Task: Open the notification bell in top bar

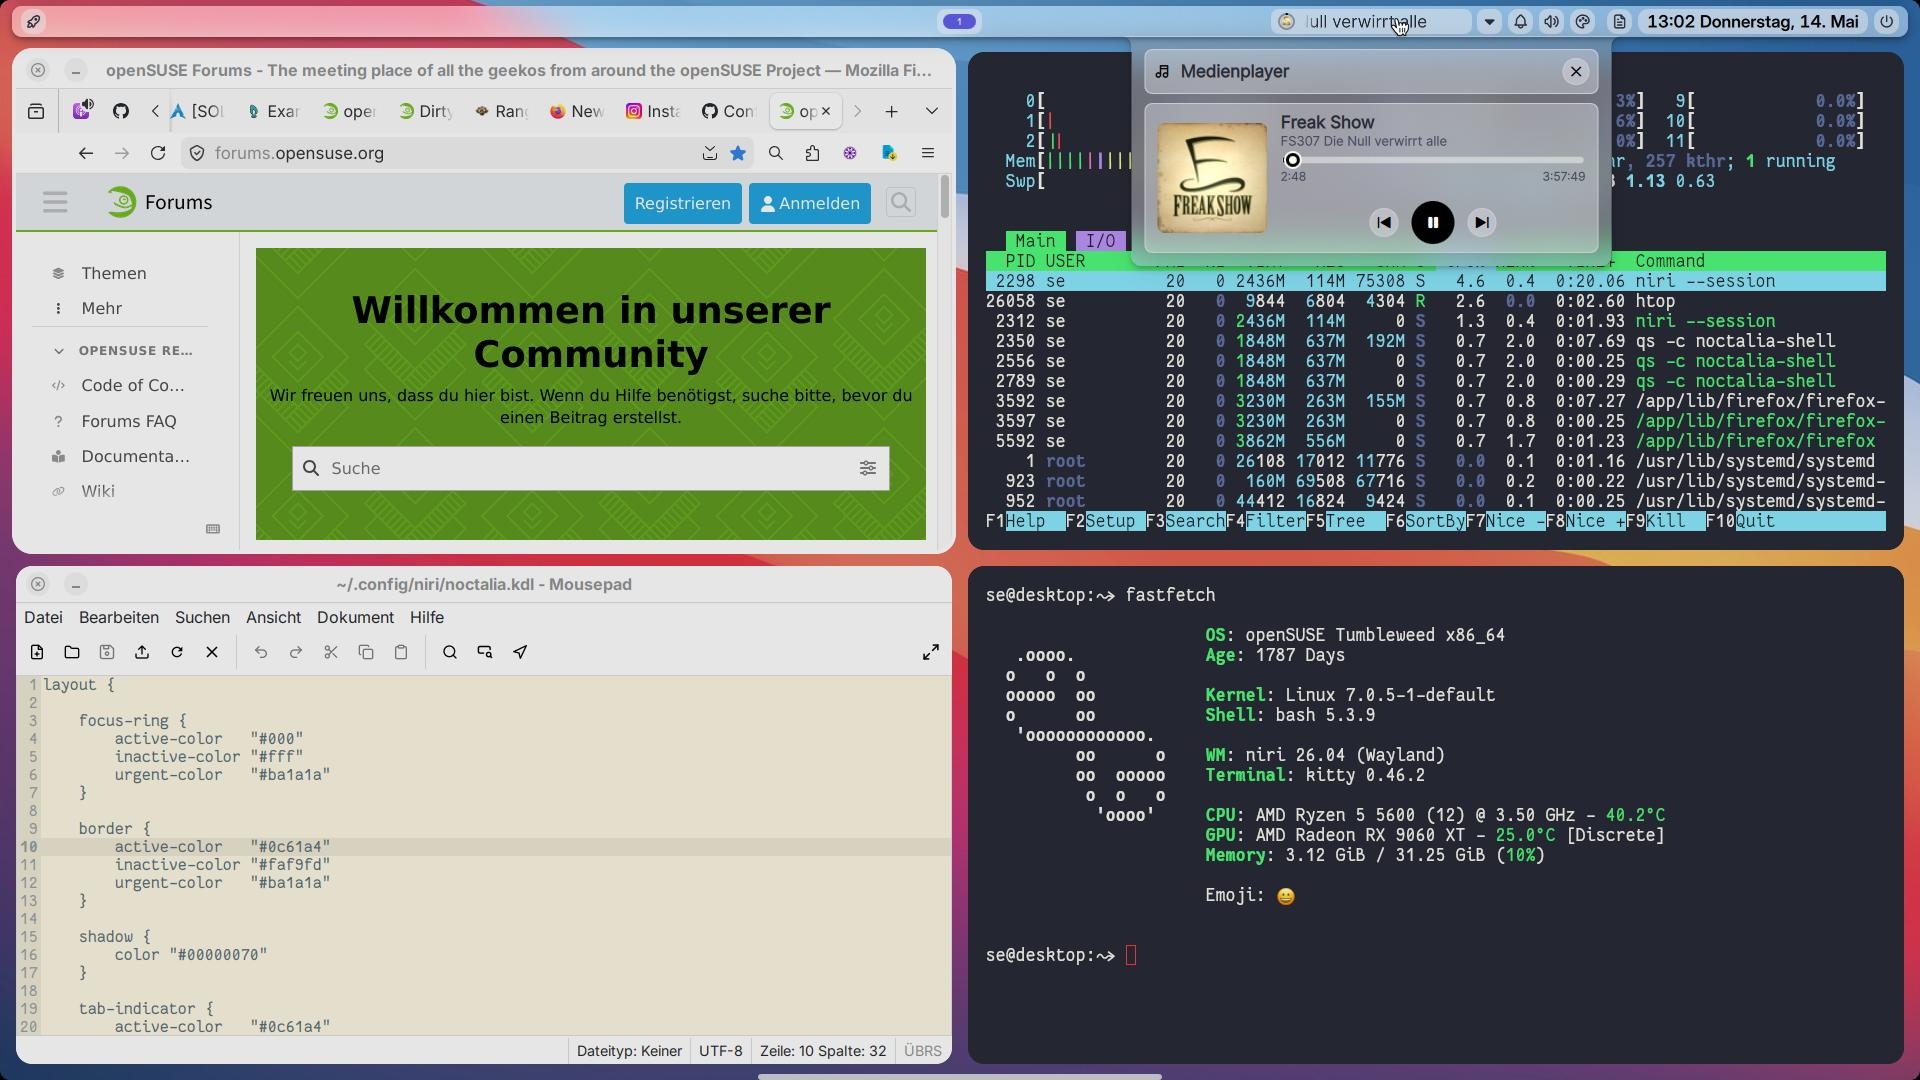Action: [x=1520, y=22]
